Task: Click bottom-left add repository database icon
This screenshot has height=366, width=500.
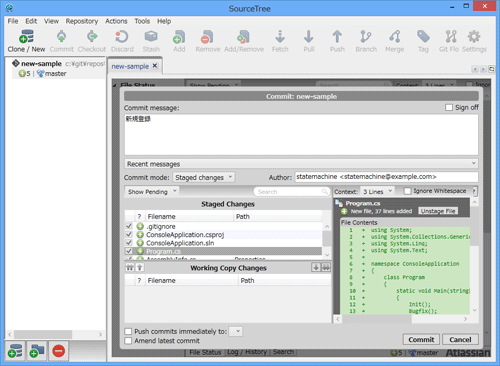Action: click(15, 351)
